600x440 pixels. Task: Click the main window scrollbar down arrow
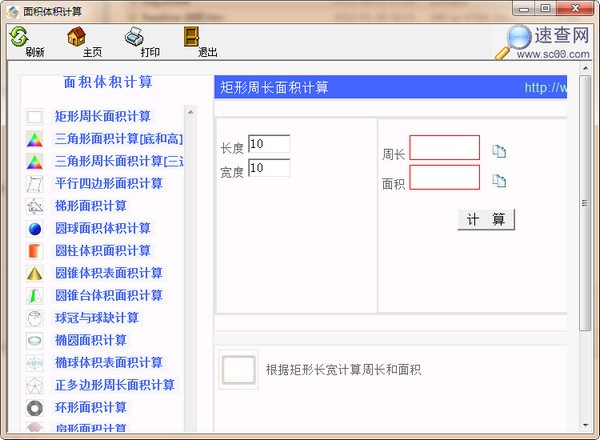click(585, 425)
